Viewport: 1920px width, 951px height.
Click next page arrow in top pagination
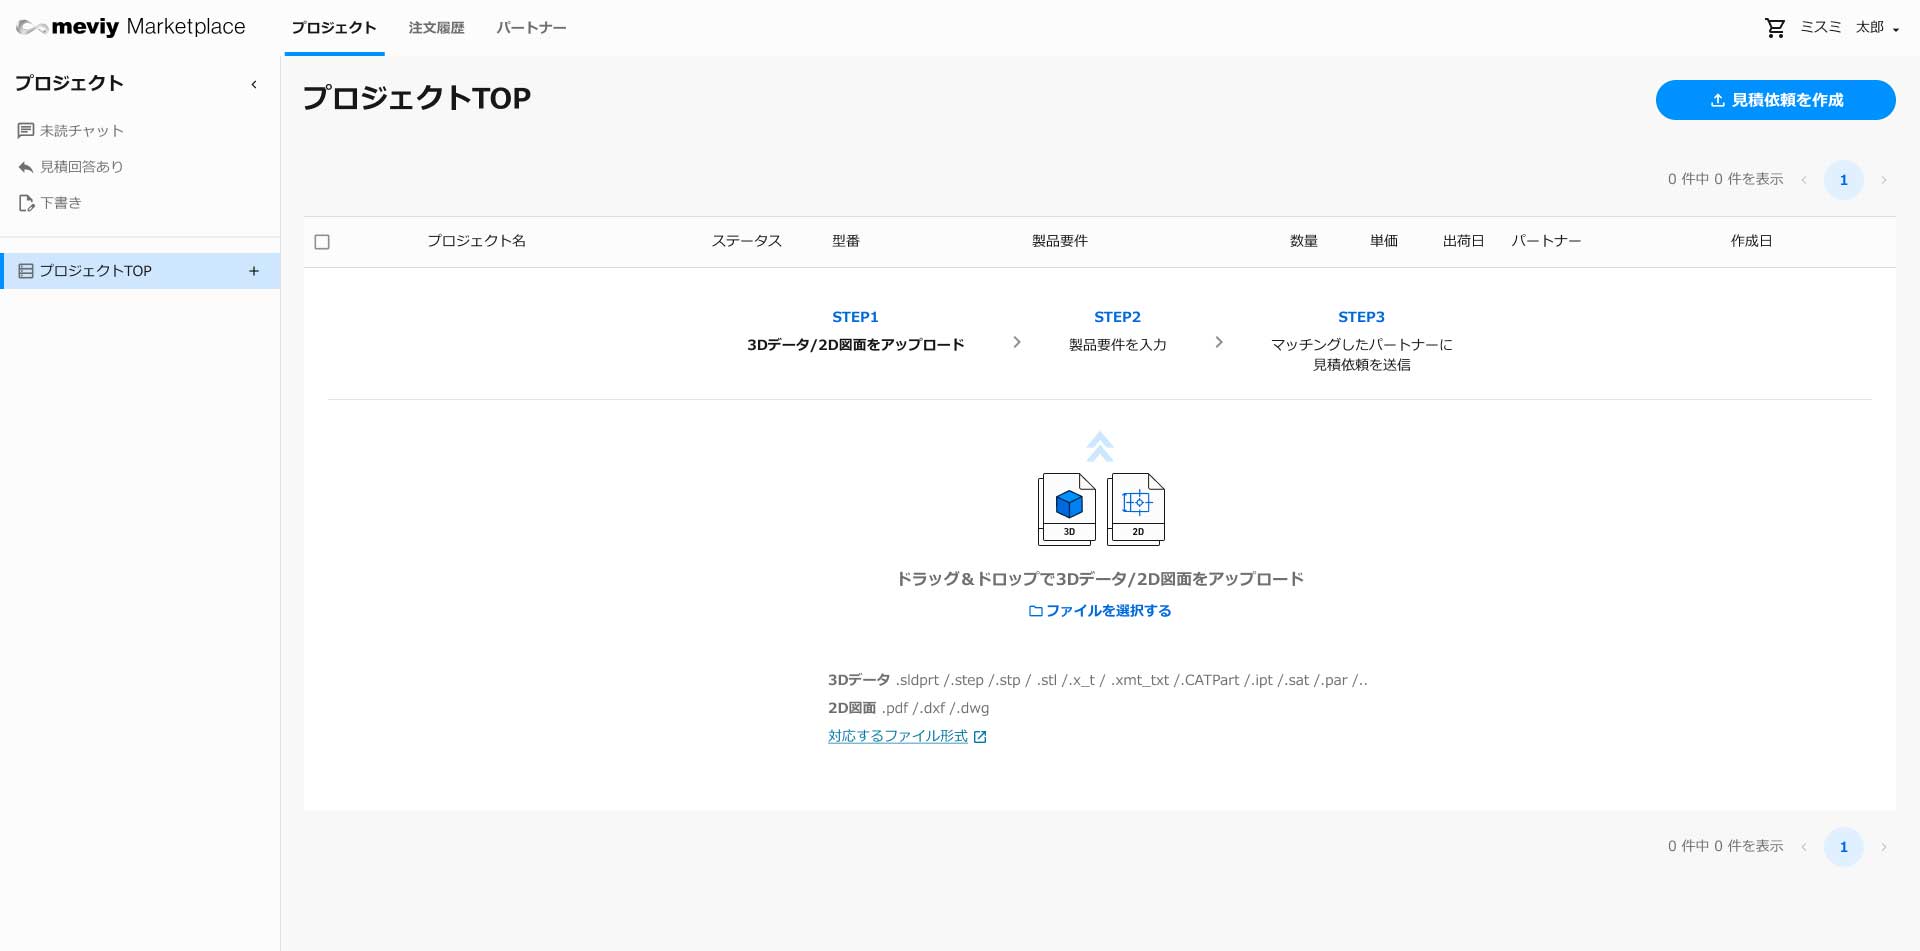point(1884,180)
